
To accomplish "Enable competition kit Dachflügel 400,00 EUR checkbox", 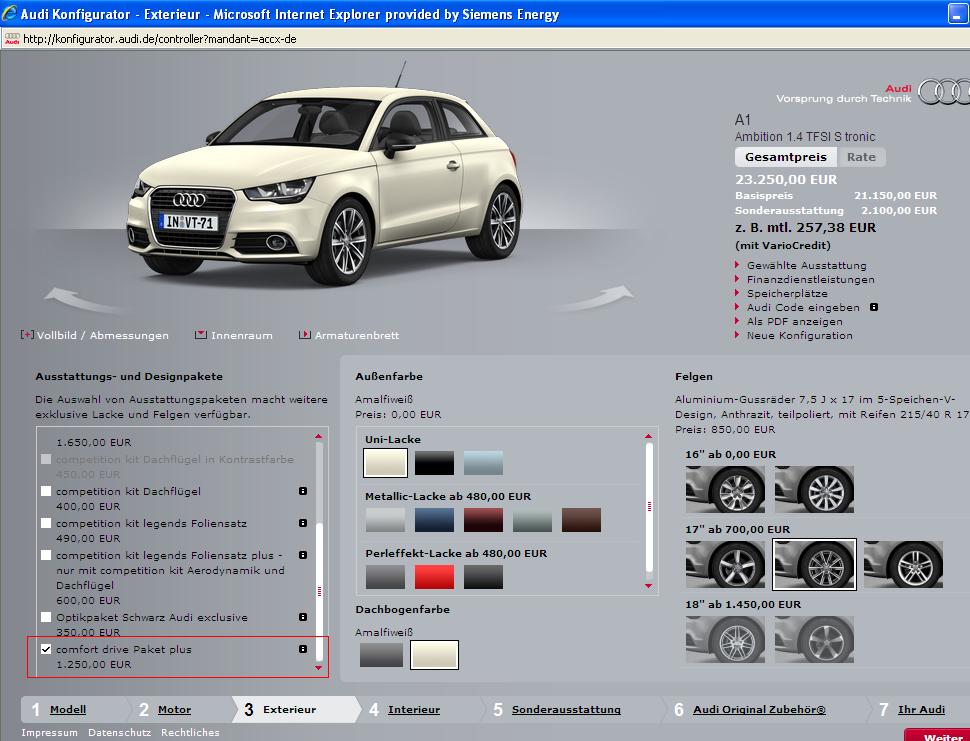I will 46,491.
